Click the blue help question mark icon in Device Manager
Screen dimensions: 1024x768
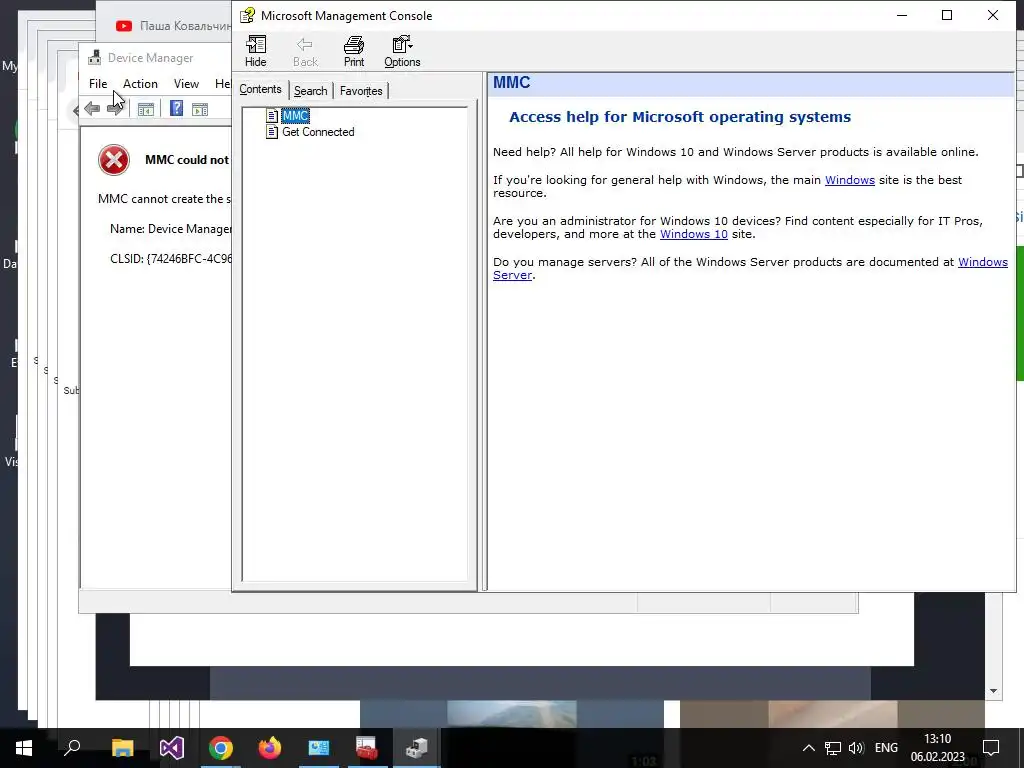(176, 108)
